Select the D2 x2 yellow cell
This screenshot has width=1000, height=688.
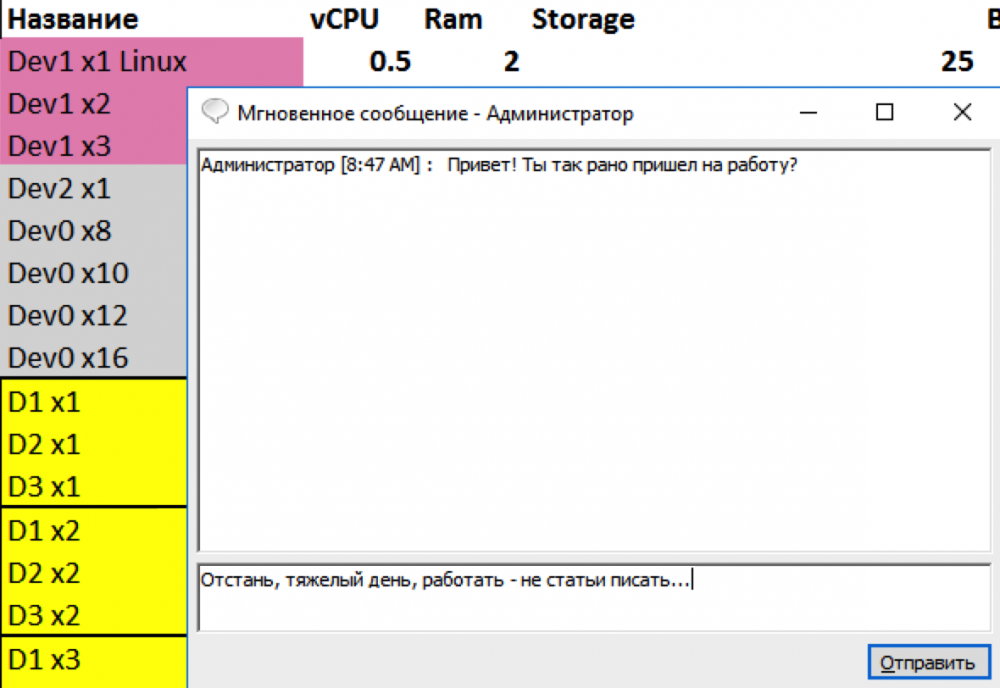[60, 573]
